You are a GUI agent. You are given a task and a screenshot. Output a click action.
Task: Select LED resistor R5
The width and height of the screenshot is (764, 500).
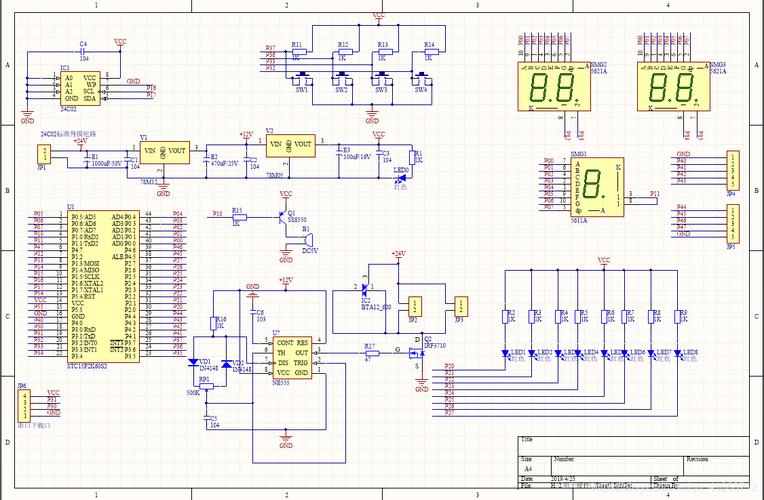(578, 317)
